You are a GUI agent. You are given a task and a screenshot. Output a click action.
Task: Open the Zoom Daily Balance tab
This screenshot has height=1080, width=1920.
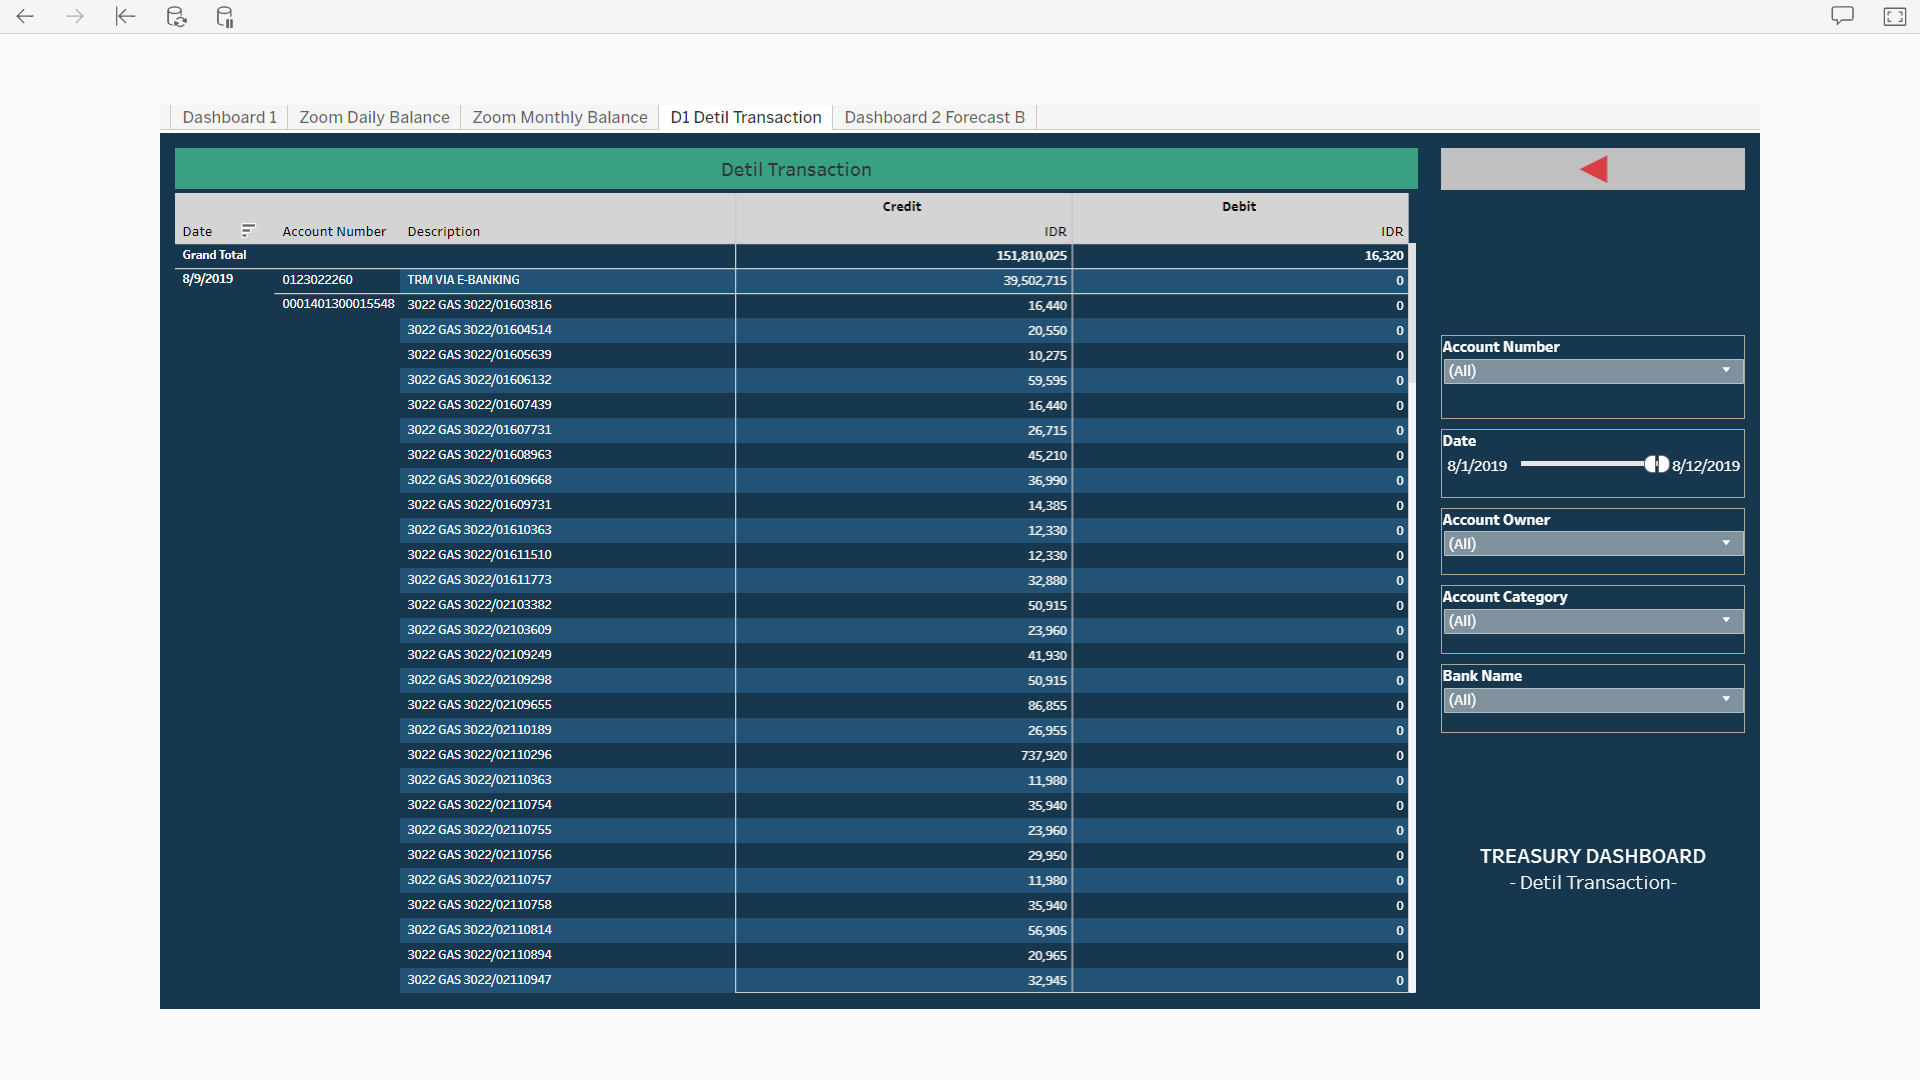coord(374,117)
